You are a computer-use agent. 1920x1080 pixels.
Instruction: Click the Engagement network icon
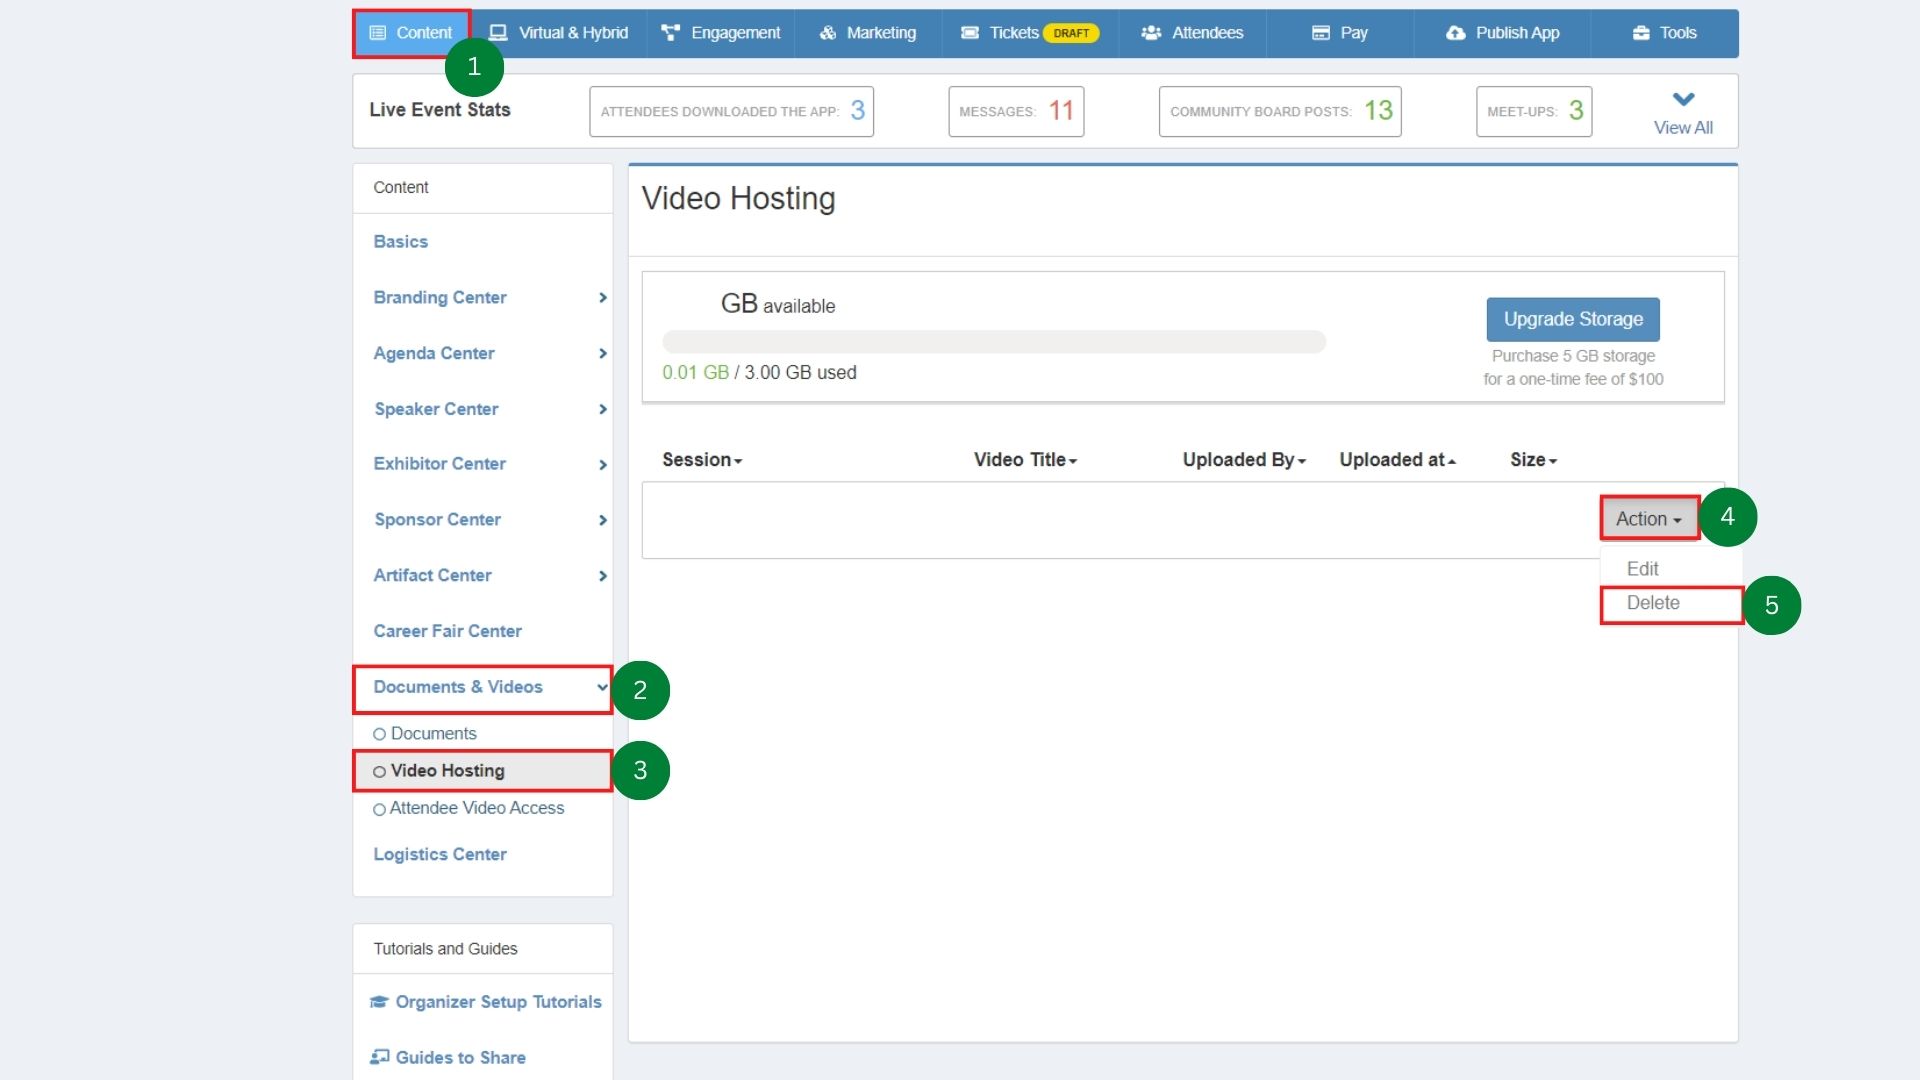671,33
